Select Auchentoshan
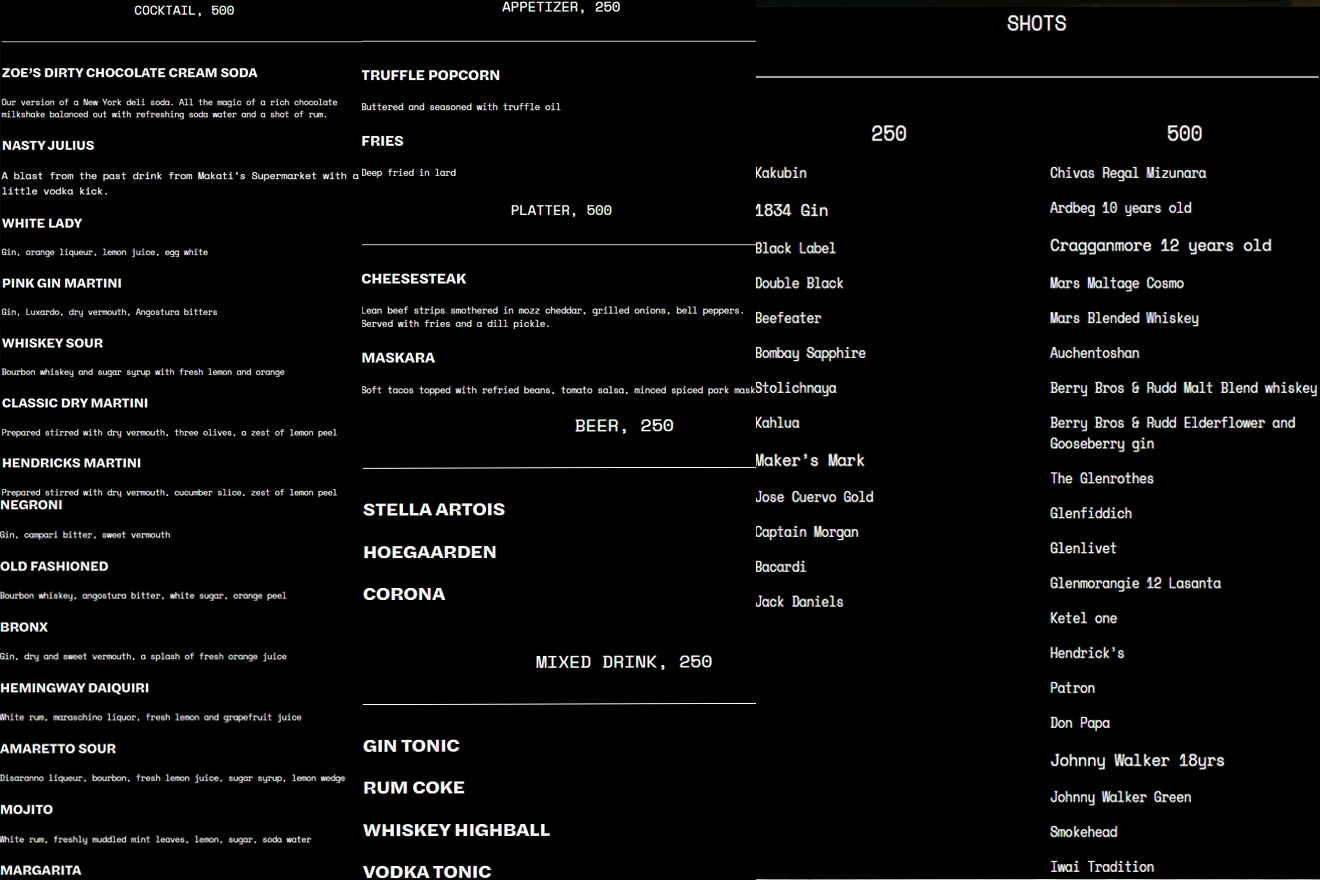Image resolution: width=1320 pixels, height=880 pixels. click(1095, 353)
